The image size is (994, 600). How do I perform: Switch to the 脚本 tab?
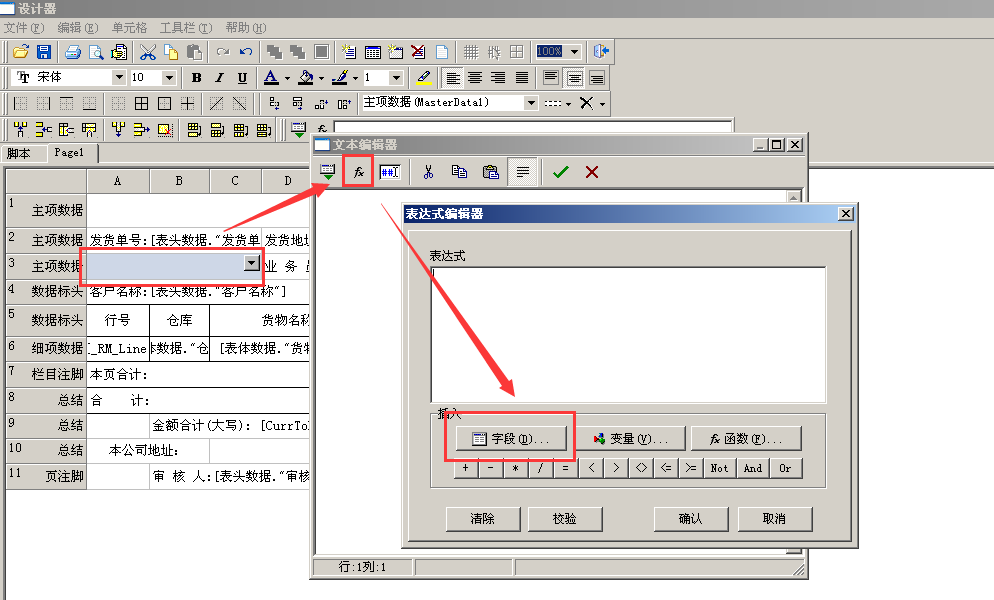[19, 153]
